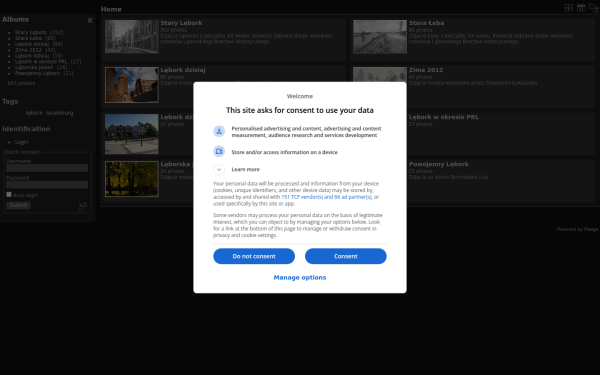Click the forgot password key icon

[83, 207]
